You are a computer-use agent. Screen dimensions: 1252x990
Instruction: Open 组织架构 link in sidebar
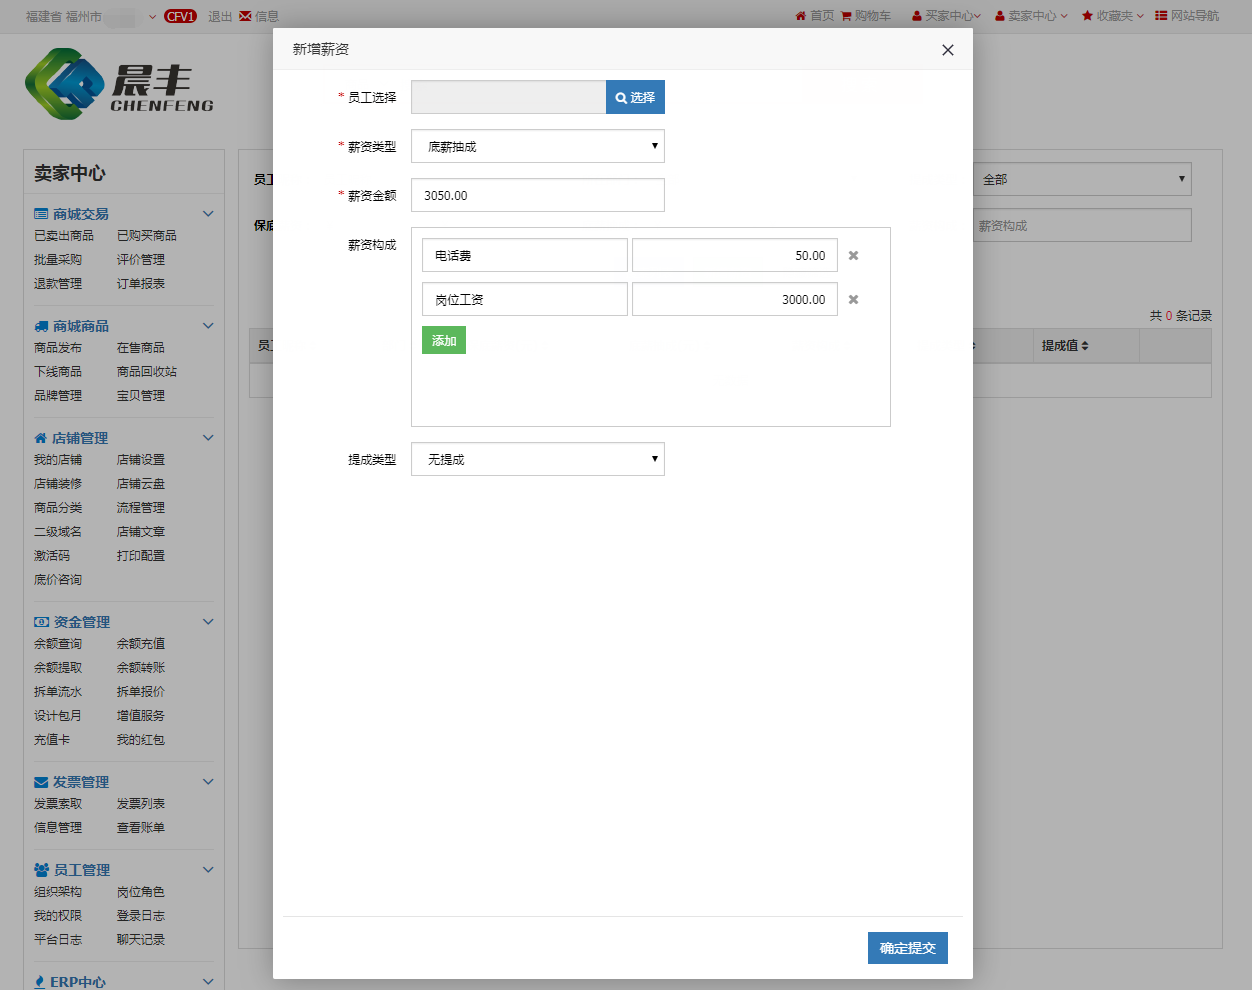(x=58, y=892)
